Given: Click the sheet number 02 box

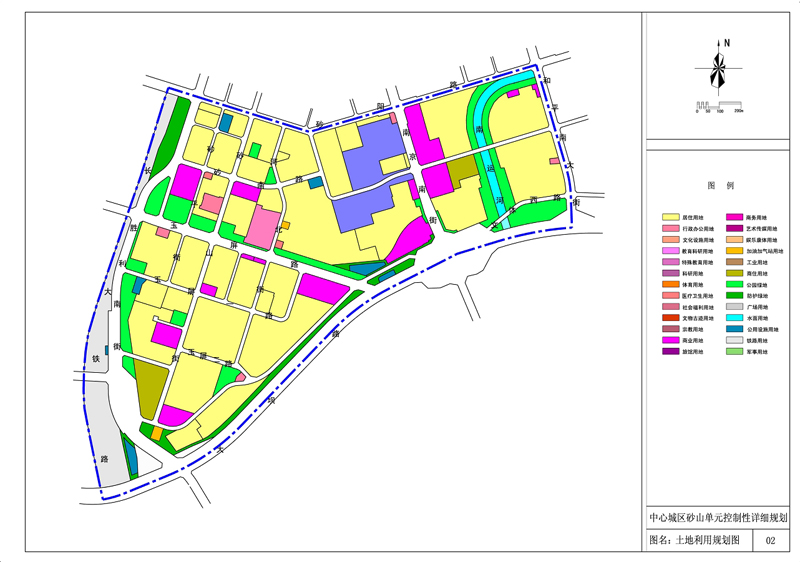Looking at the screenshot, I should coord(770,541).
